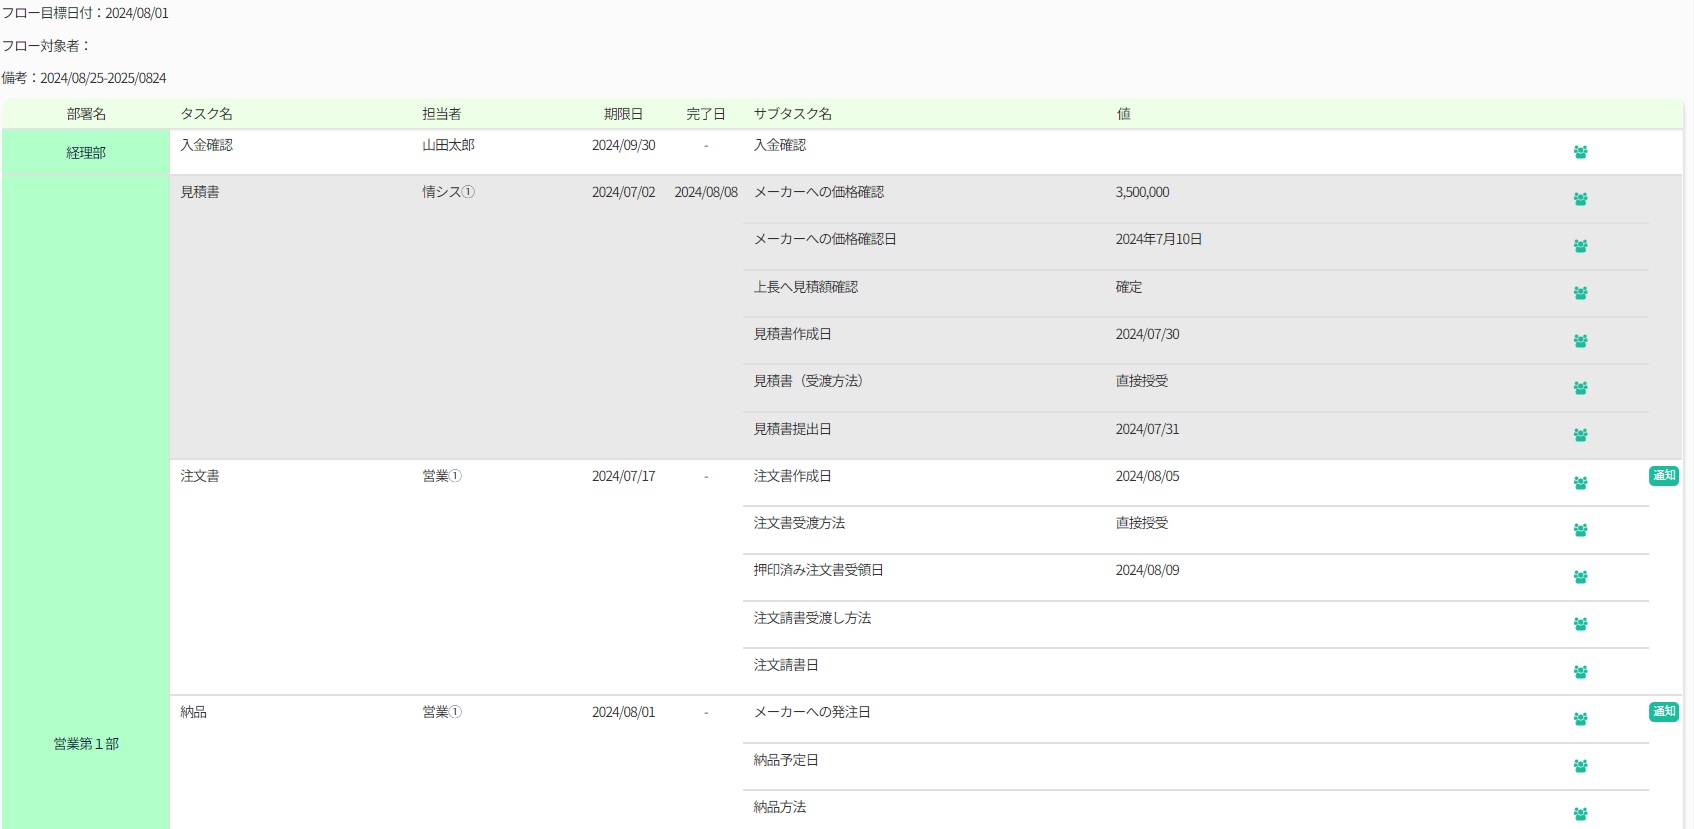Click the 見積書 task name
Viewport: 1694px width, 829px height.
click(x=200, y=192)
